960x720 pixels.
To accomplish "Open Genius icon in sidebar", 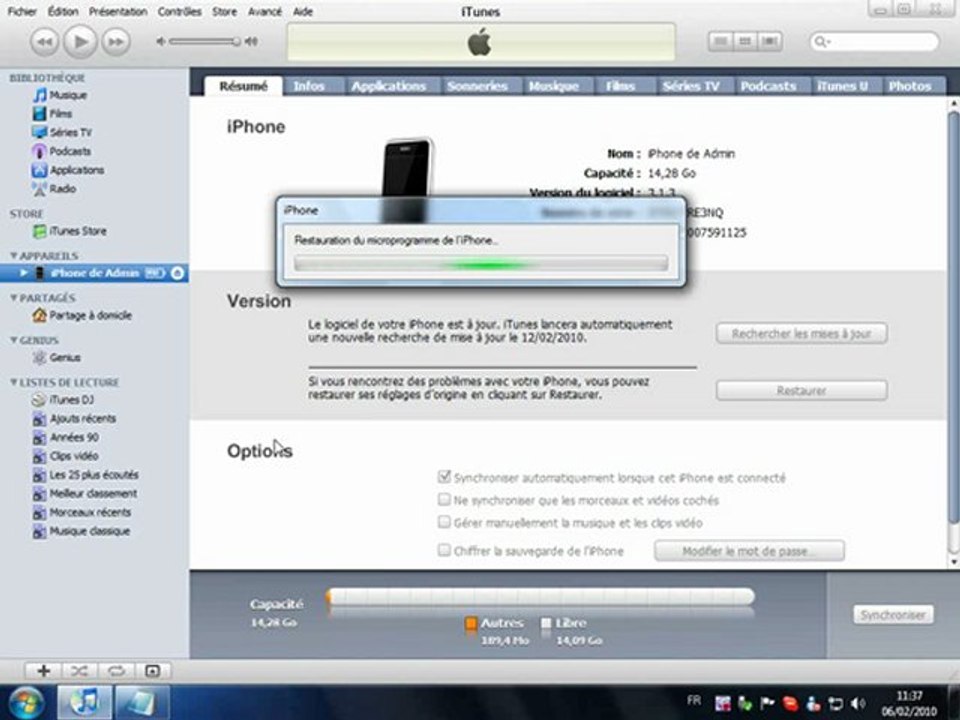I will click(40, 358).
